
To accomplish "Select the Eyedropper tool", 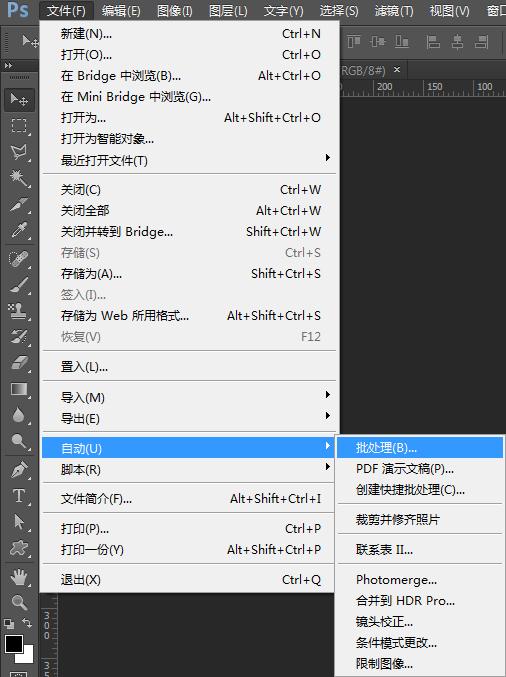I will (19, 230).
